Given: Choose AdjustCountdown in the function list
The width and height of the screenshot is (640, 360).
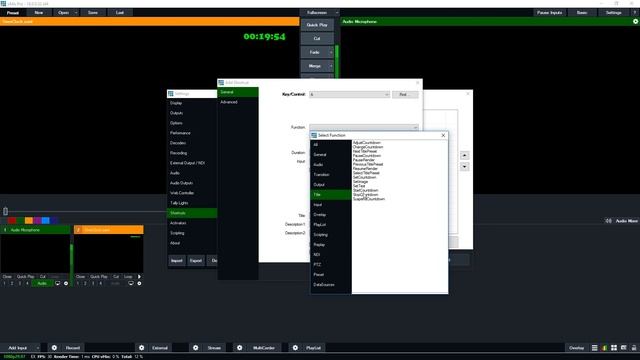Looking at the screenshot, I should point(367,142).
